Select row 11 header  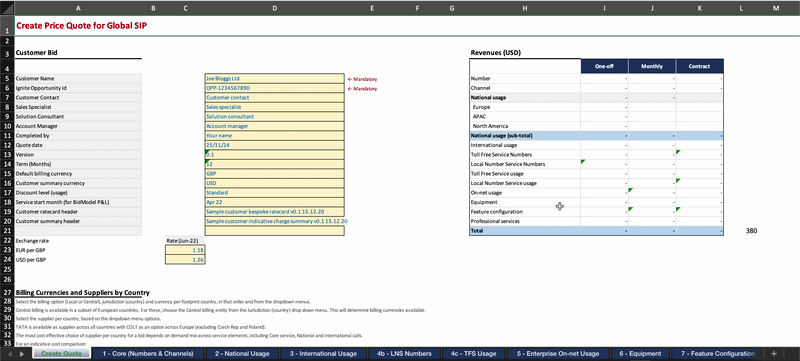[x=7, y=136]
